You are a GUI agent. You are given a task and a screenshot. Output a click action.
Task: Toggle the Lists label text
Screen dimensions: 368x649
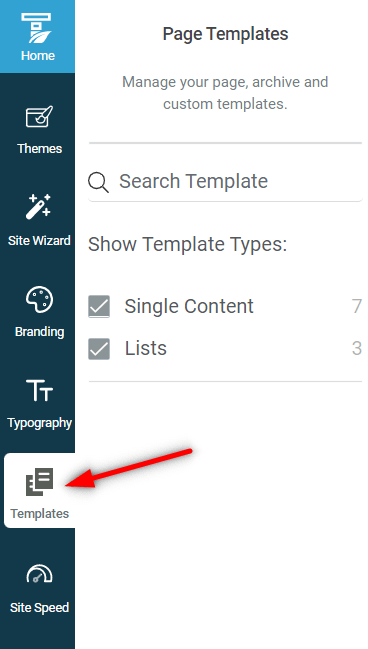[146, 349]
